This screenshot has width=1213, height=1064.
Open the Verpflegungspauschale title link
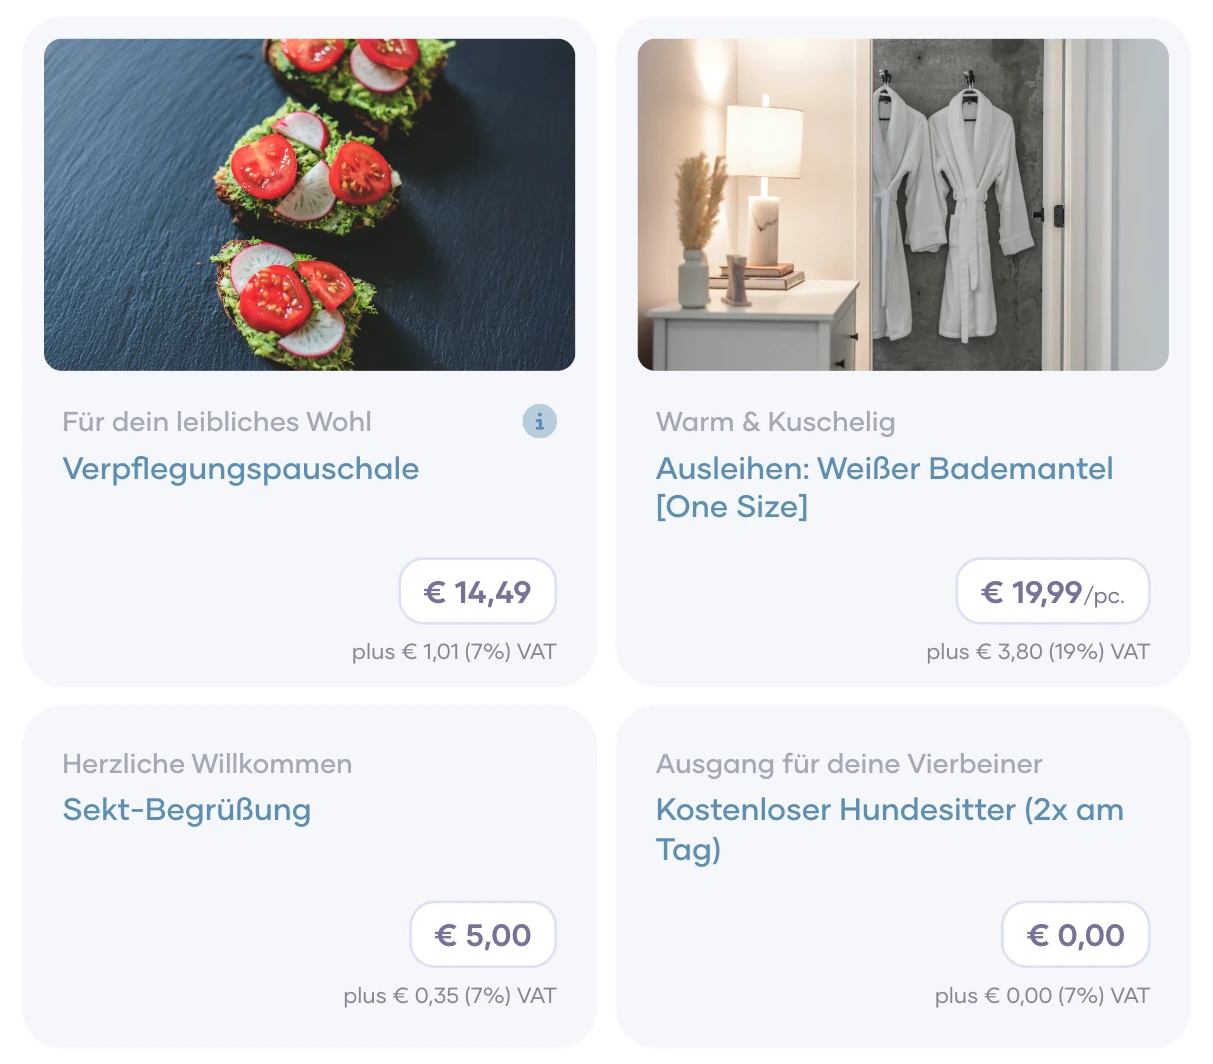coord(240,469)
